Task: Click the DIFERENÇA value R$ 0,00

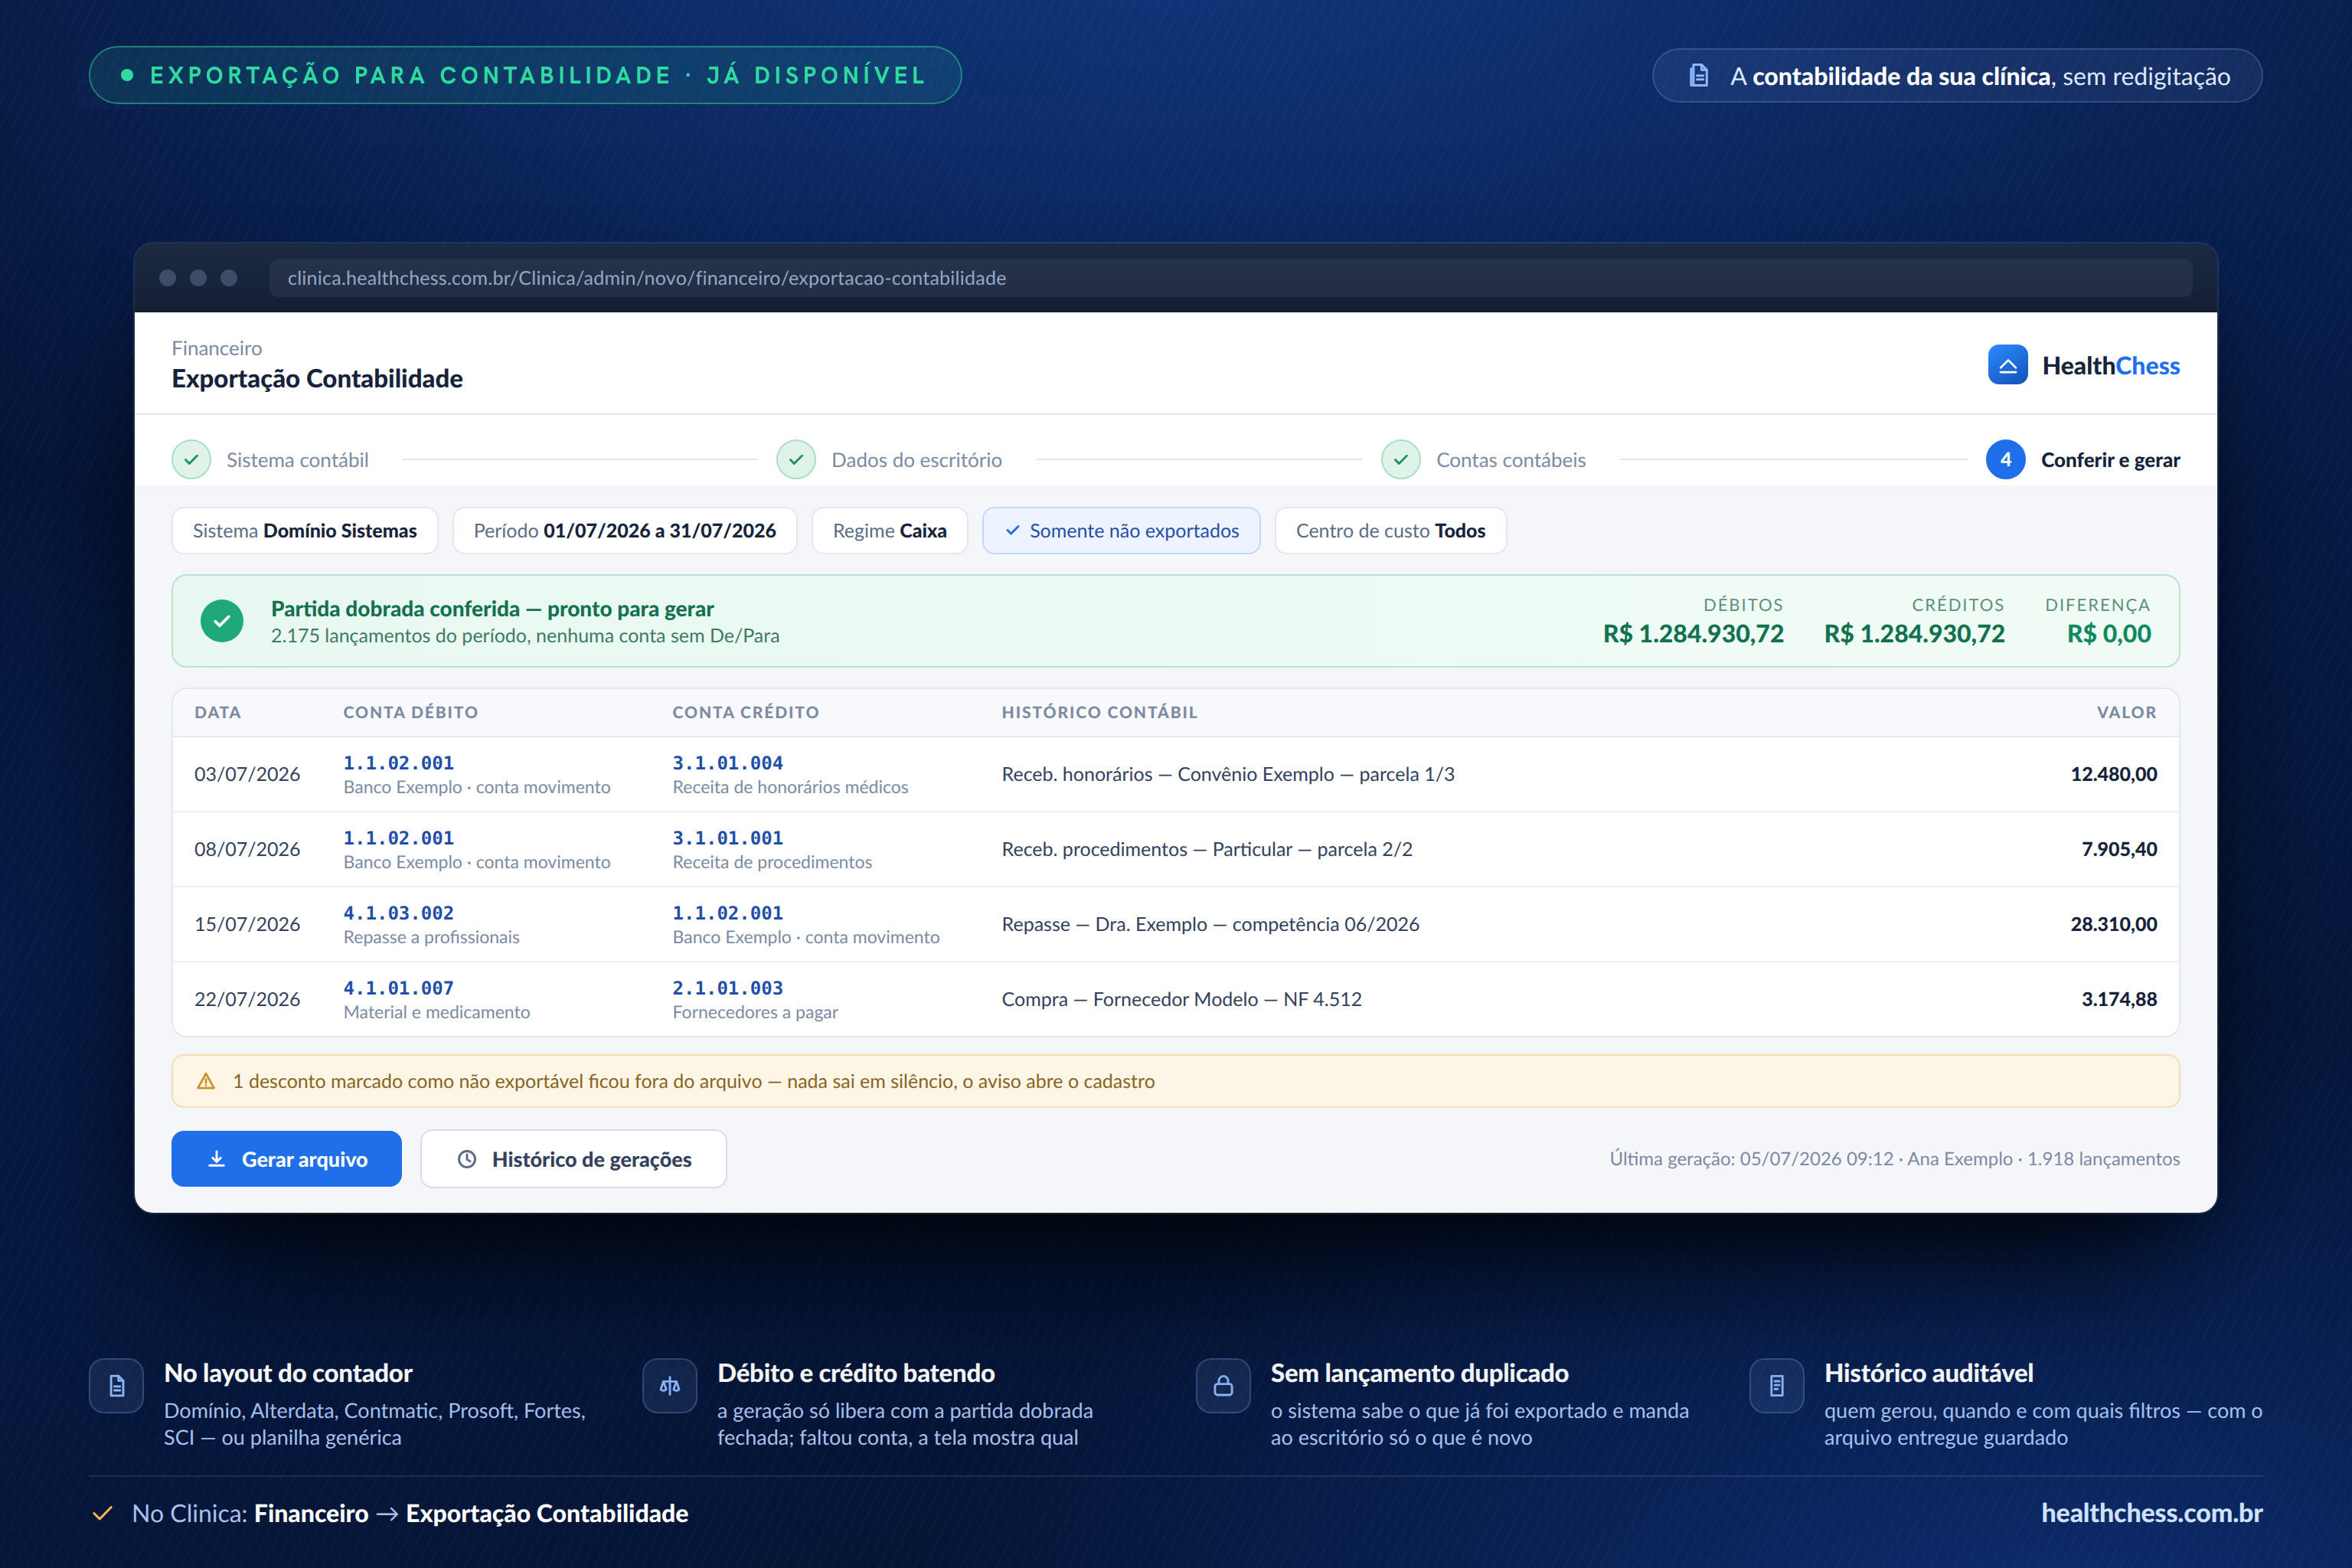Action: [2109, 634]
